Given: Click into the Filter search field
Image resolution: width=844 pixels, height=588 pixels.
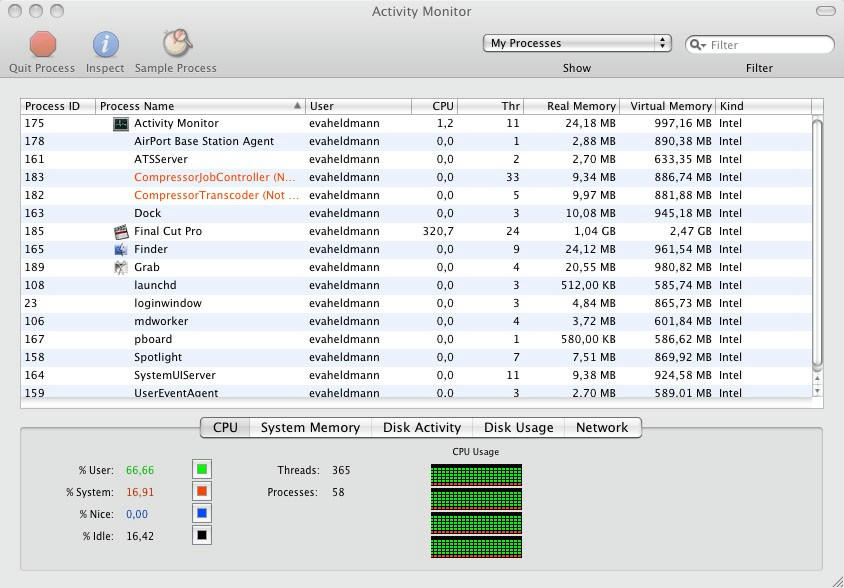Looking at the screenshot, I should [759, 45].
